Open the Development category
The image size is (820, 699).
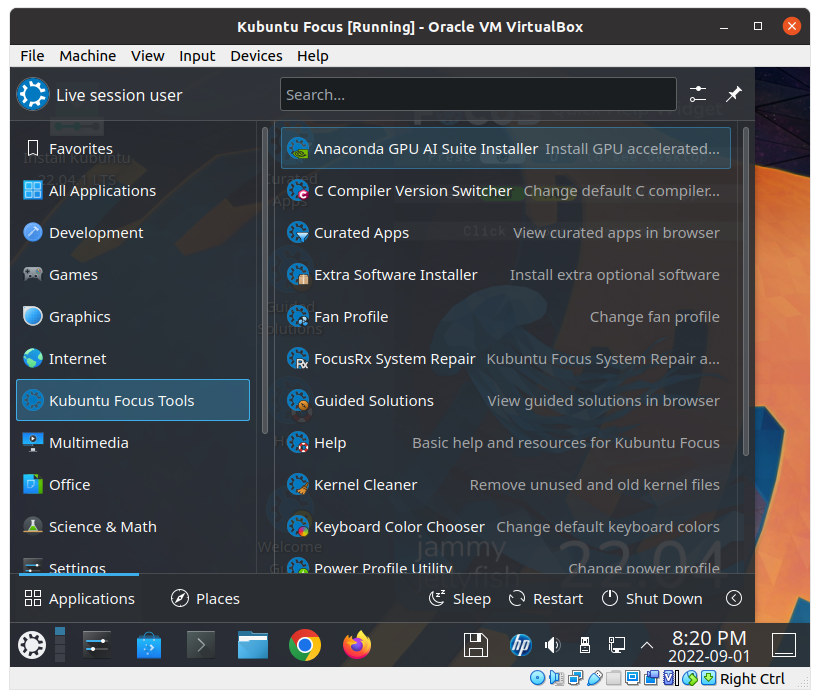133,233
